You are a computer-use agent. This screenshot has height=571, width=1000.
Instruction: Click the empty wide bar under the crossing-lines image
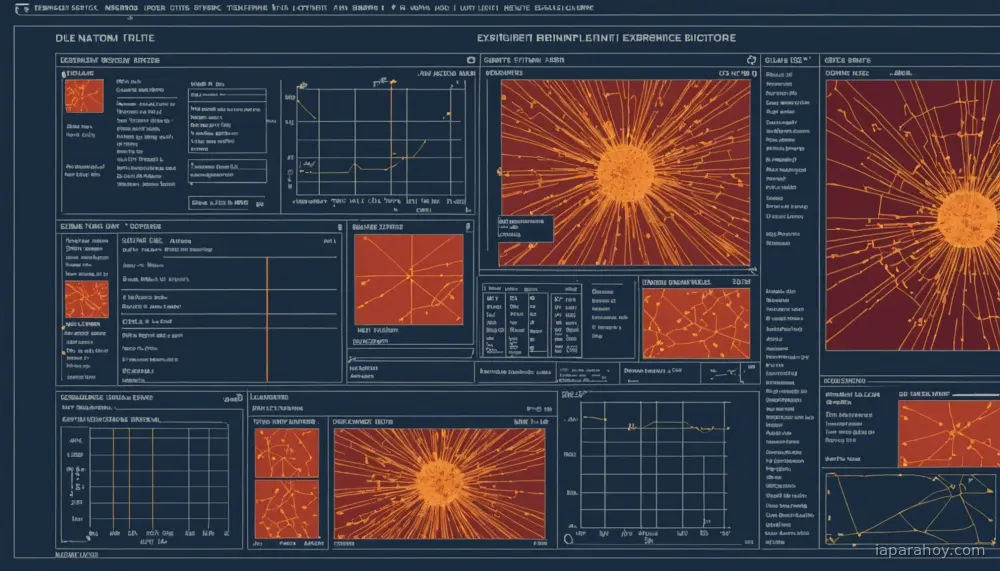tap(411, 353)
